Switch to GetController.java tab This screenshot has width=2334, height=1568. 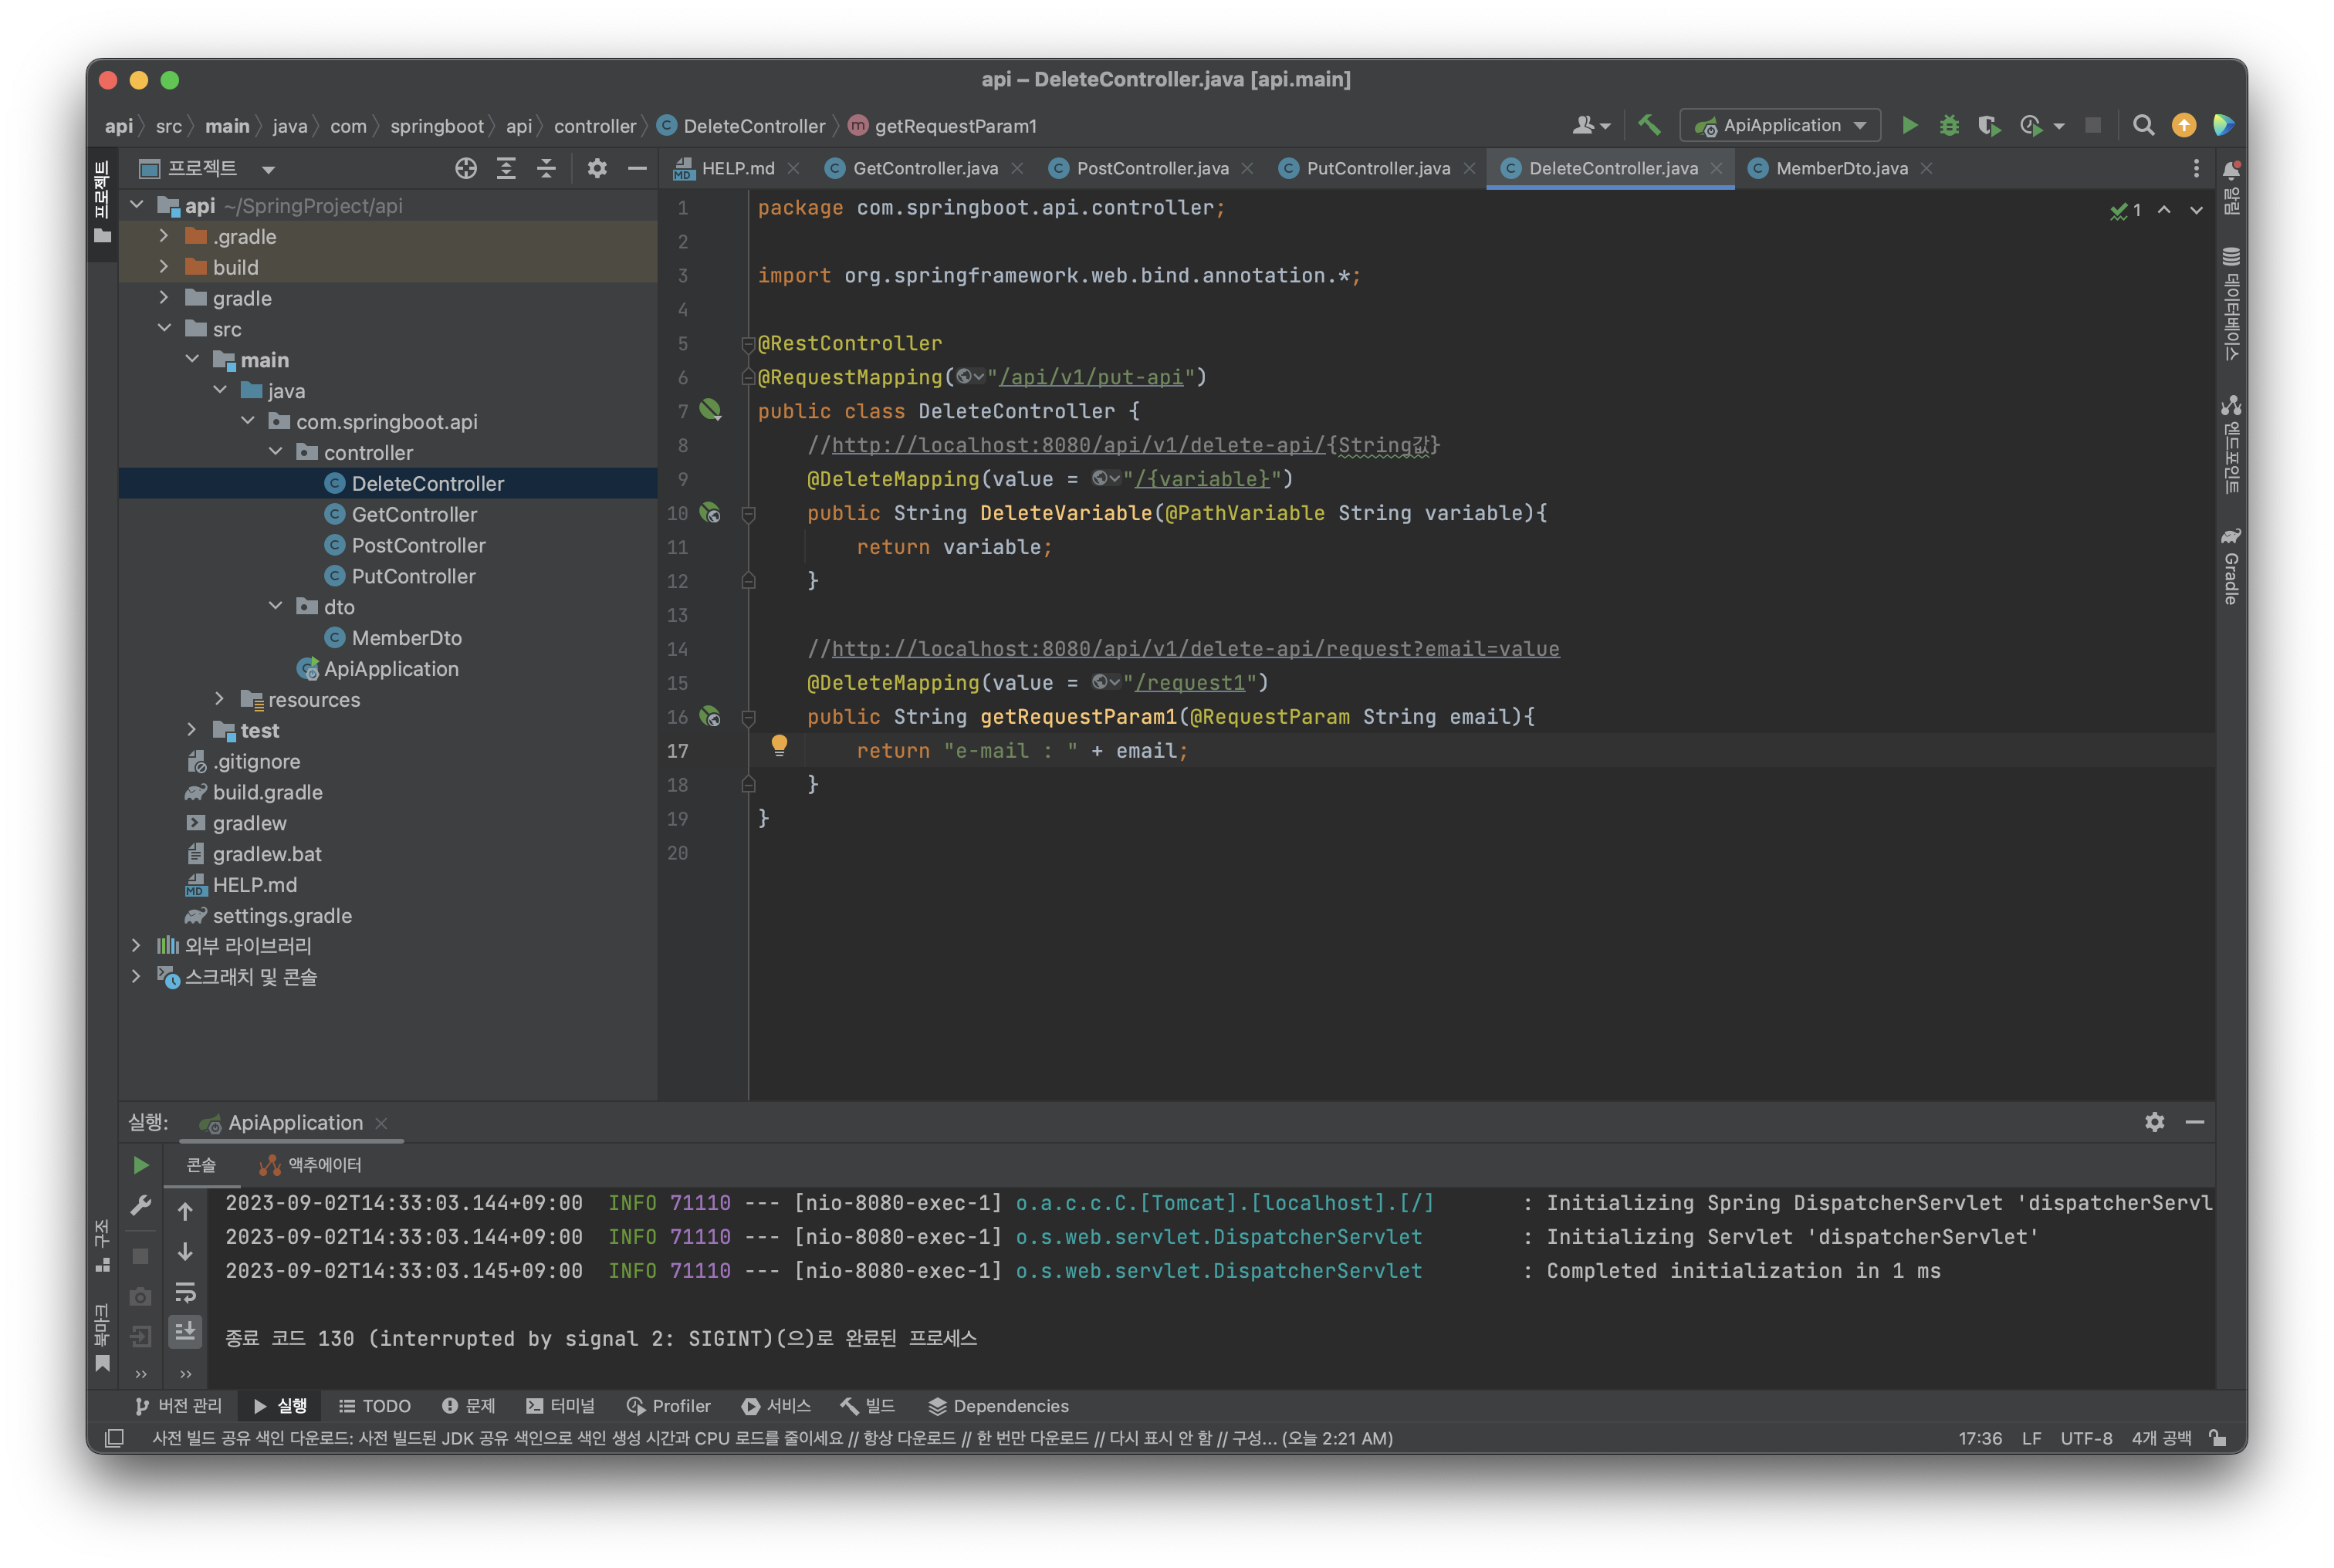tap(925, 168)
